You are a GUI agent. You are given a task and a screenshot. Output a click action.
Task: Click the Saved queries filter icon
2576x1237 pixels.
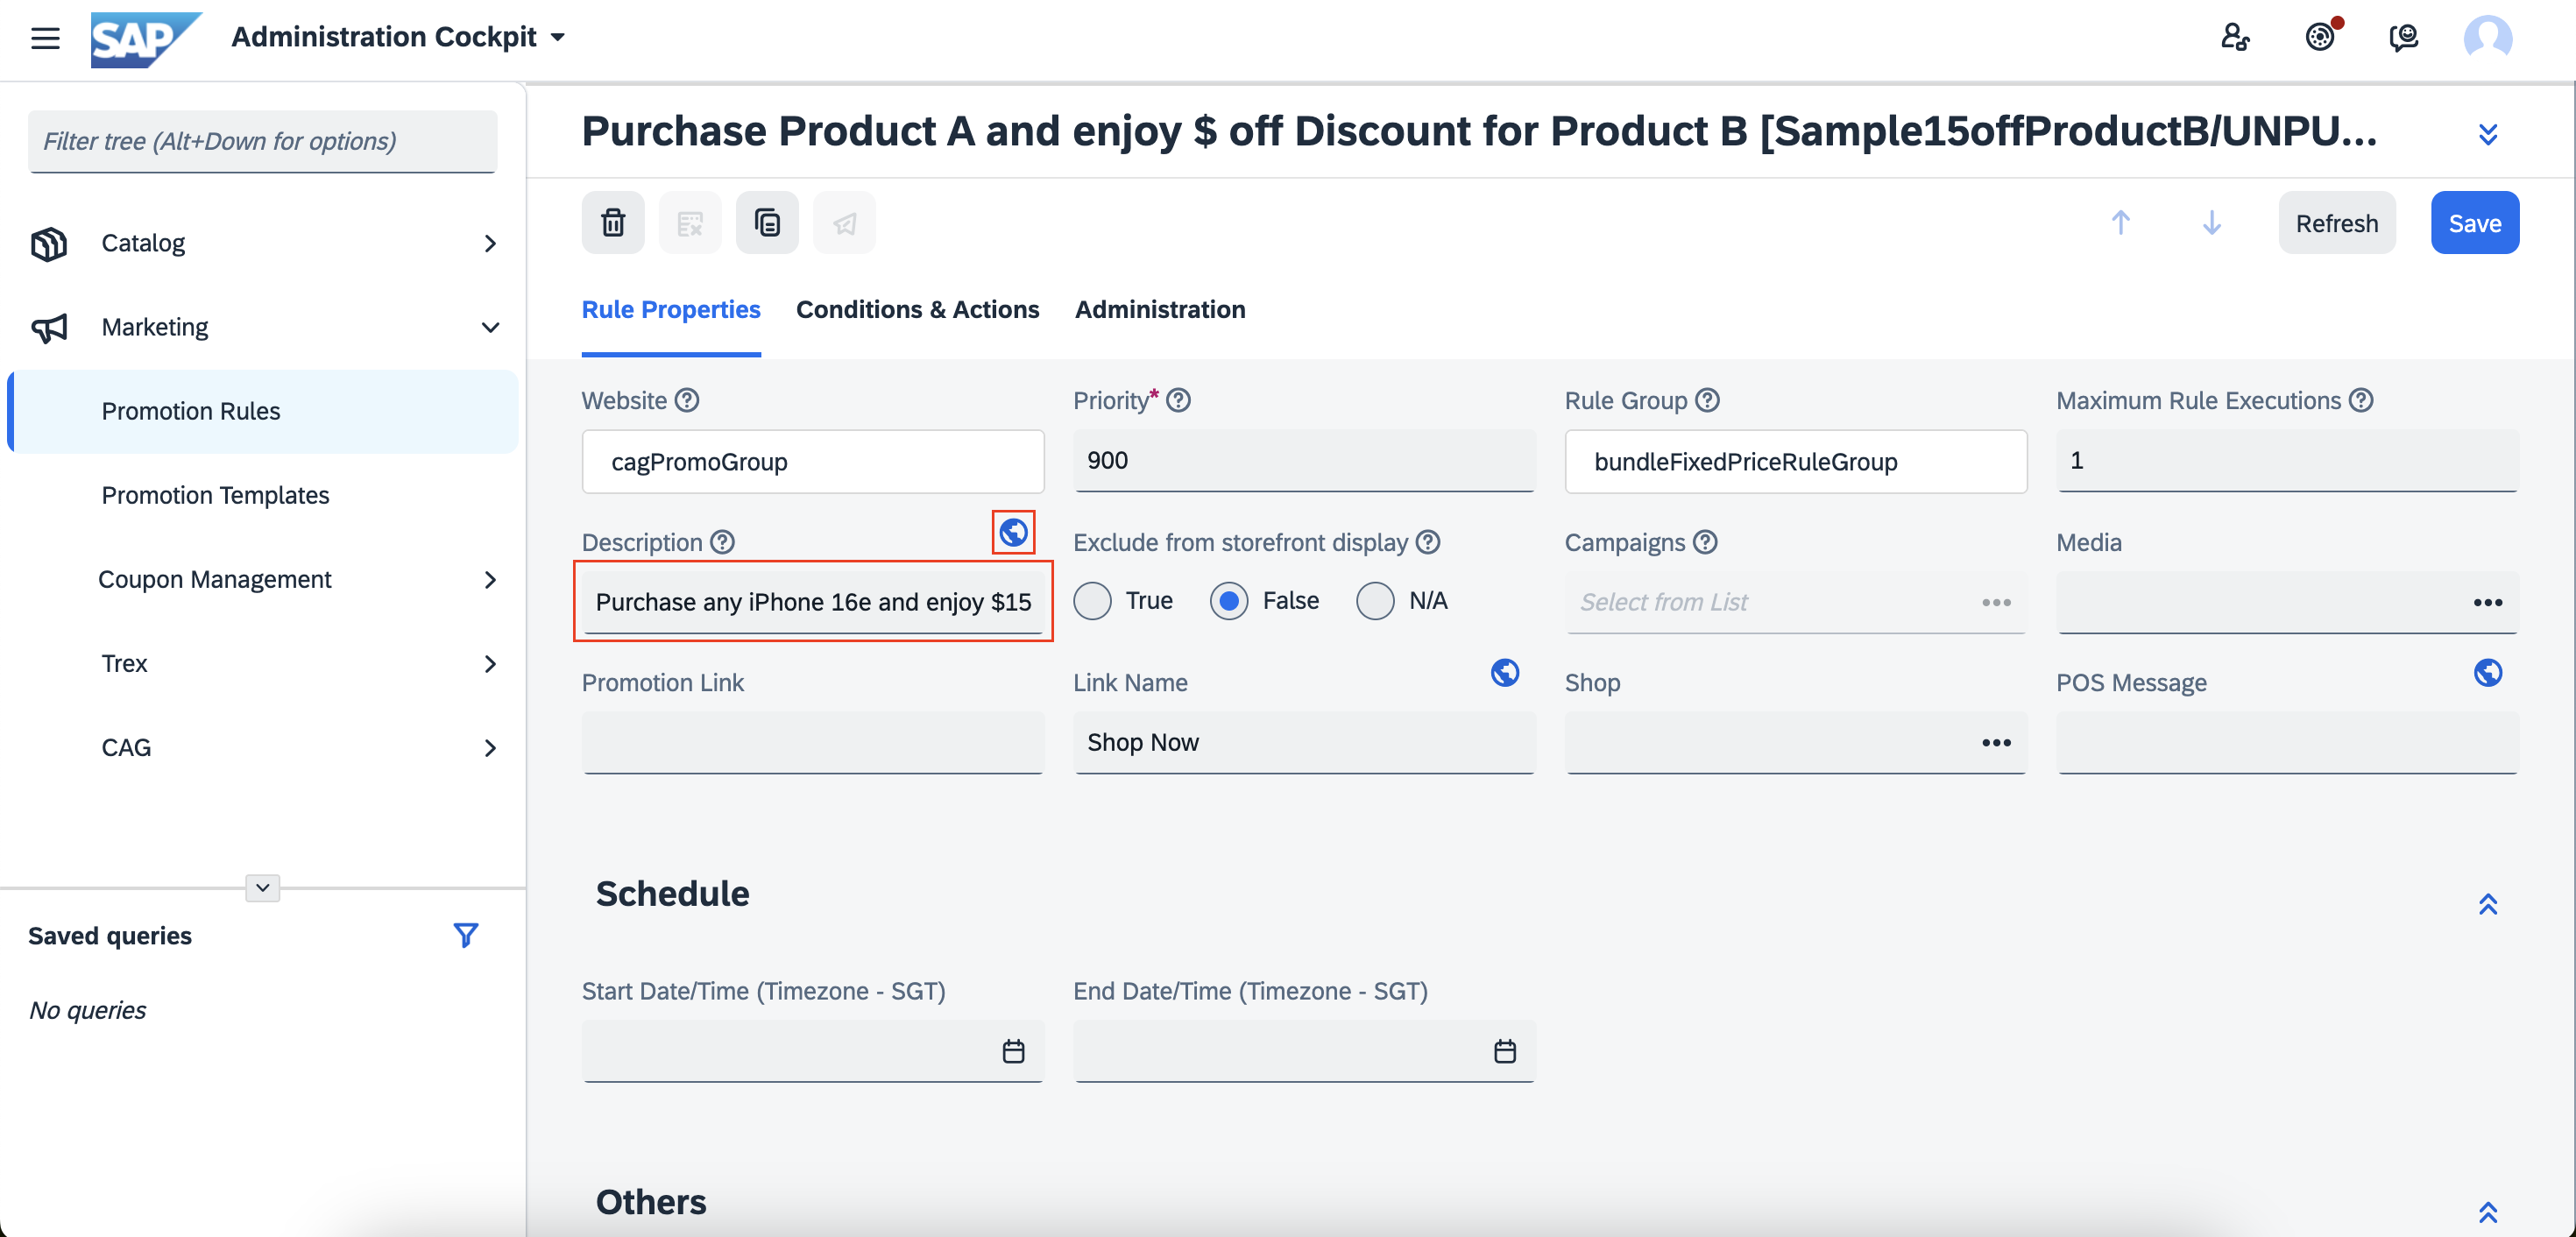point(465,935)
